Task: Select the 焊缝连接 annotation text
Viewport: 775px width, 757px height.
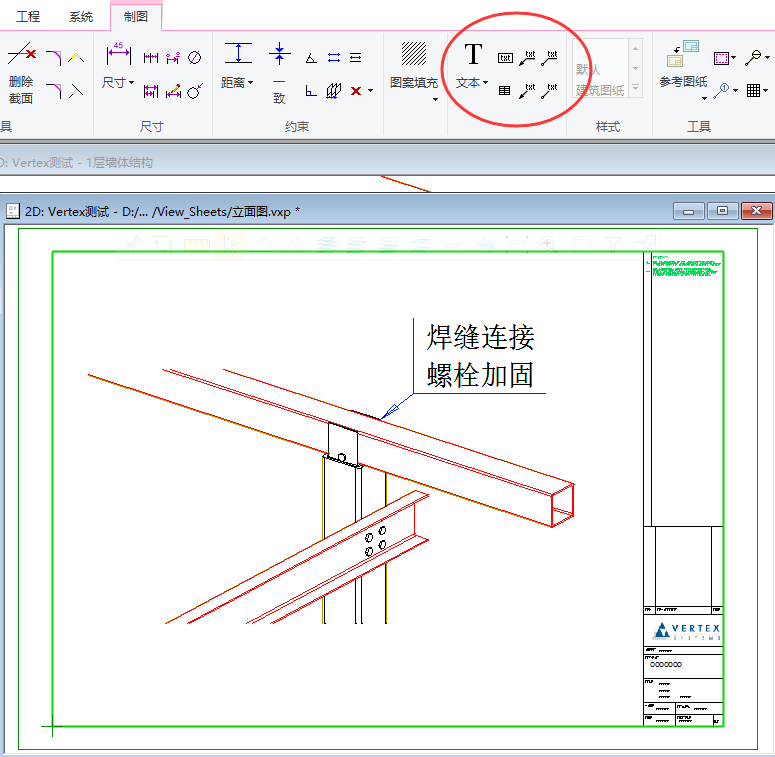Action: tap(480, 338)
